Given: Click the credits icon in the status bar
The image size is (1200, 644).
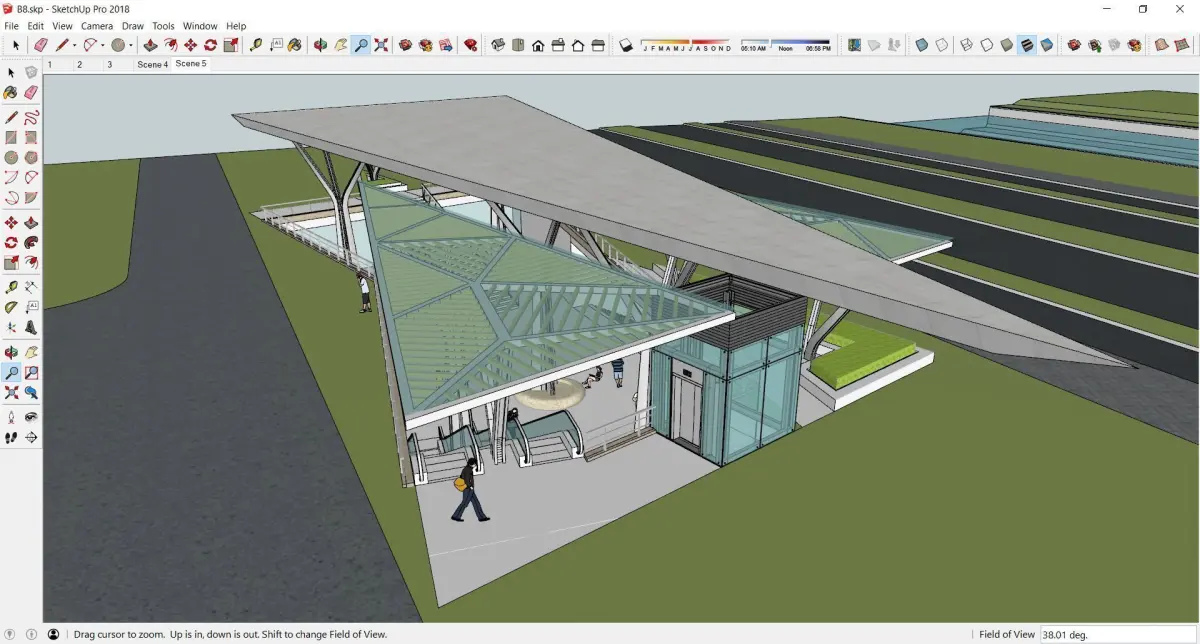Looking at the screenshot, I should coord(32,634).
